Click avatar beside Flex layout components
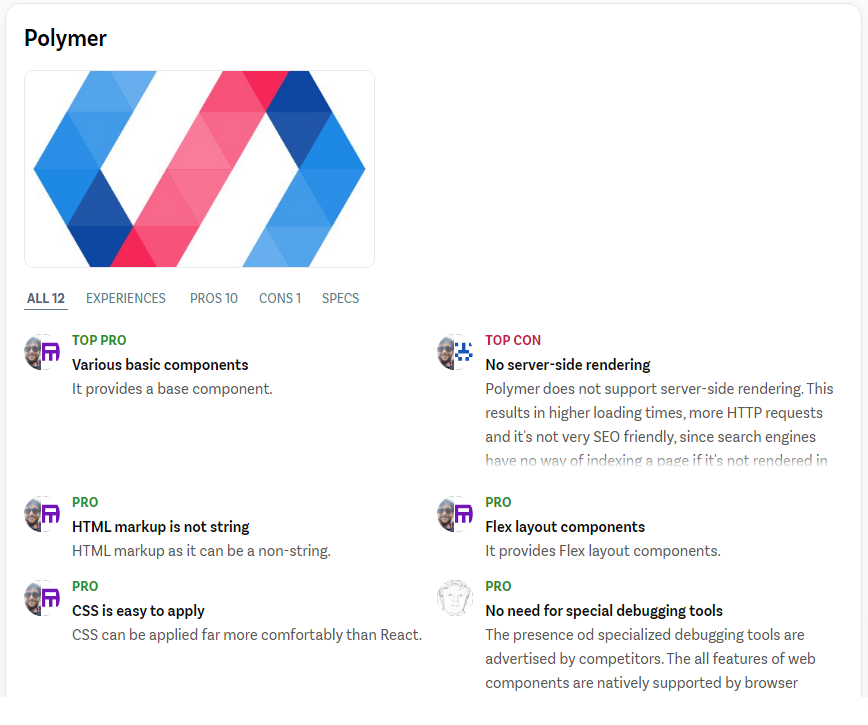 click(x=455, y=514)
